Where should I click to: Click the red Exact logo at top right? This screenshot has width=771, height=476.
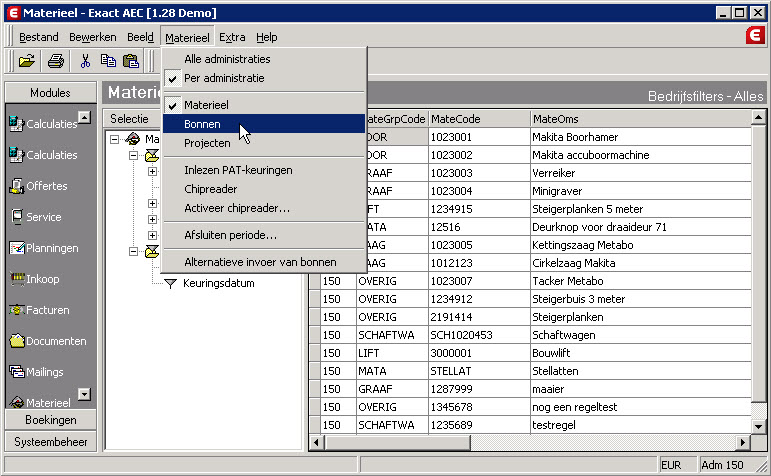[x=755, y=35]
